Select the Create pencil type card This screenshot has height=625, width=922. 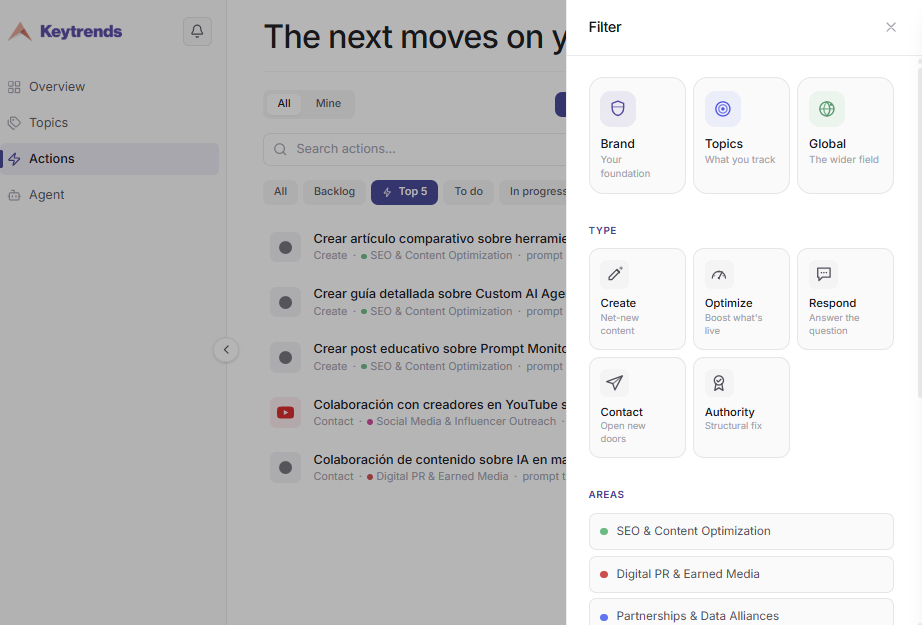(x=637, y=299)
